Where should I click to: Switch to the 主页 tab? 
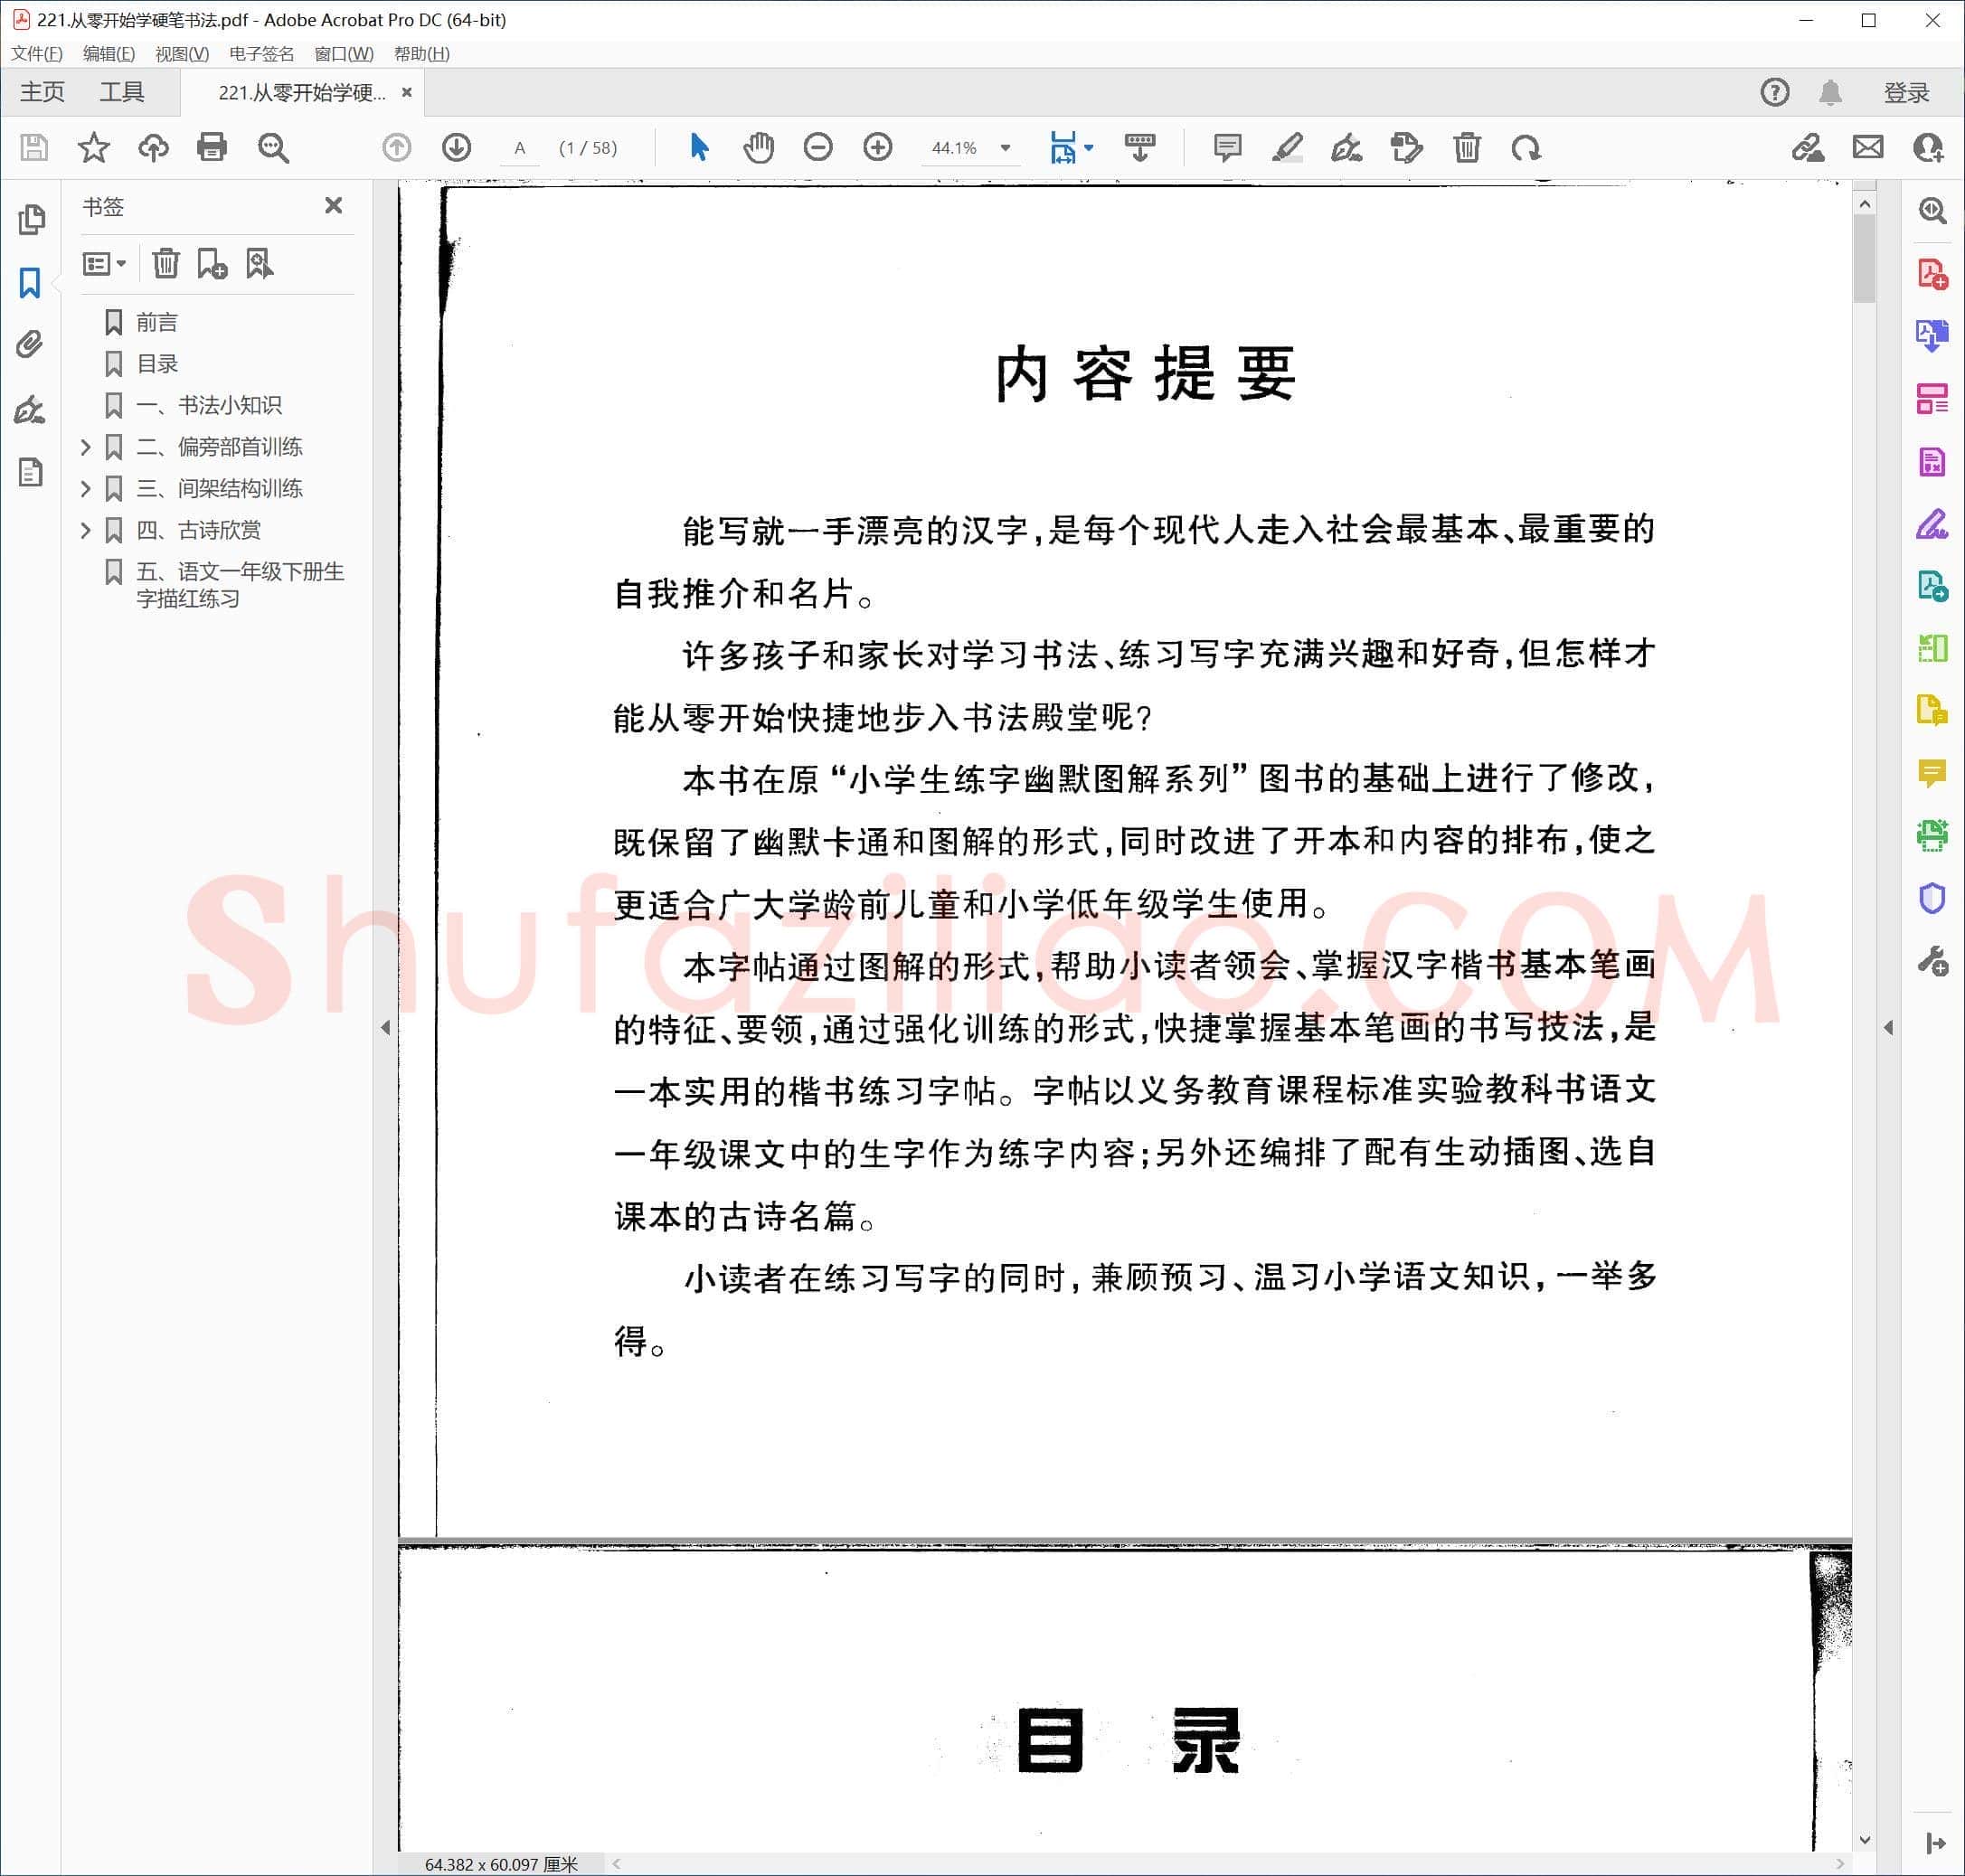click(x=42, y=92)
